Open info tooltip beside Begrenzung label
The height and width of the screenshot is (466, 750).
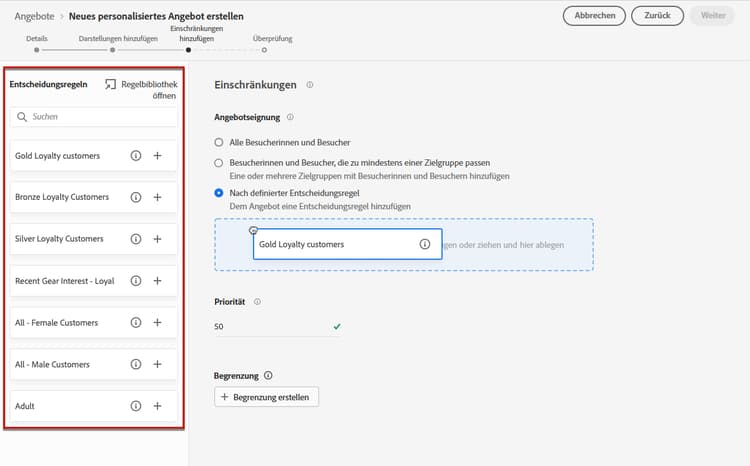click(x=268, y=376)
